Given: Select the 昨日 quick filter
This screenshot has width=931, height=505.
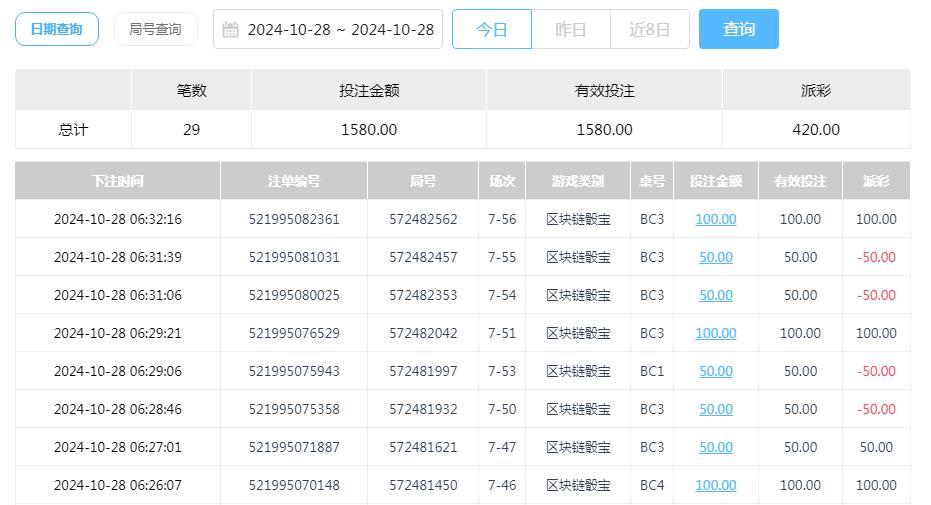Looking at the screenshot, I should (x=570, y=30).
